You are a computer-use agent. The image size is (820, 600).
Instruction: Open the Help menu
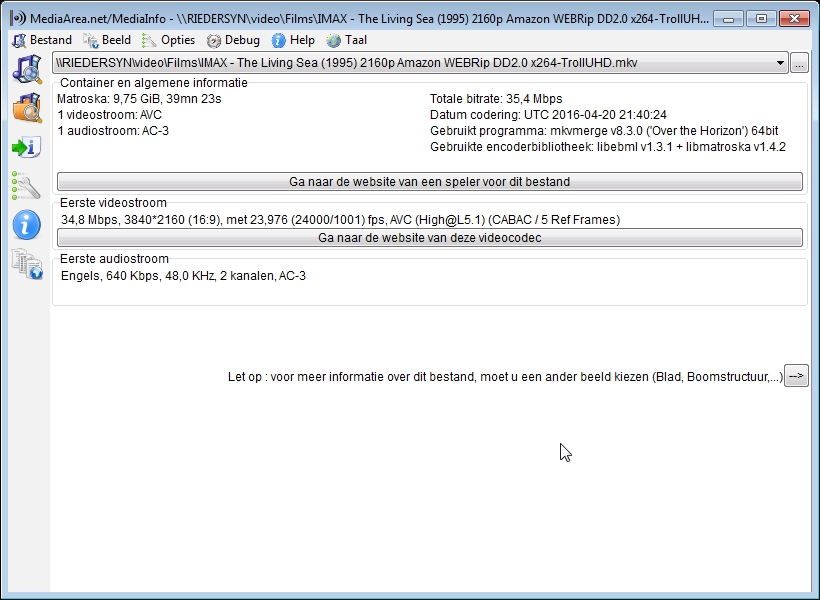(x=293, y=40)
